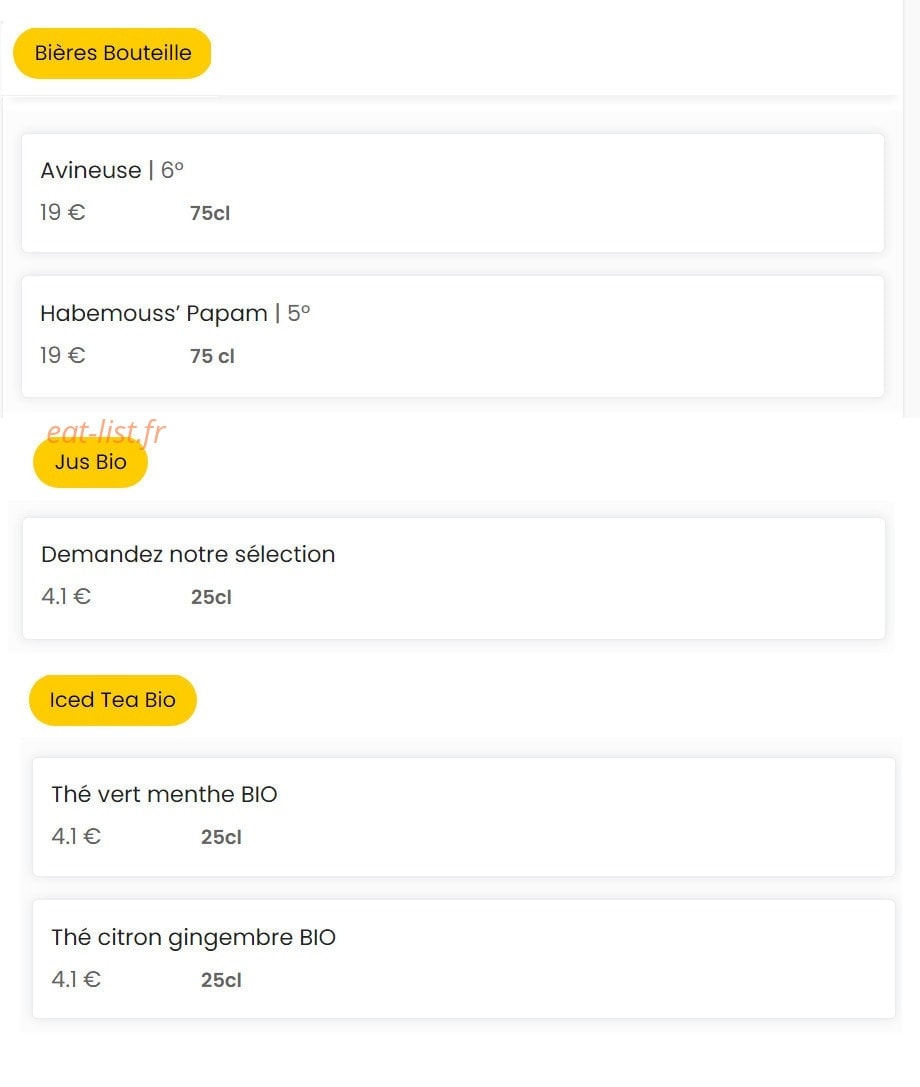
Task: Select the Bières Bouteille category tag
Action: [x=112, y=53]
